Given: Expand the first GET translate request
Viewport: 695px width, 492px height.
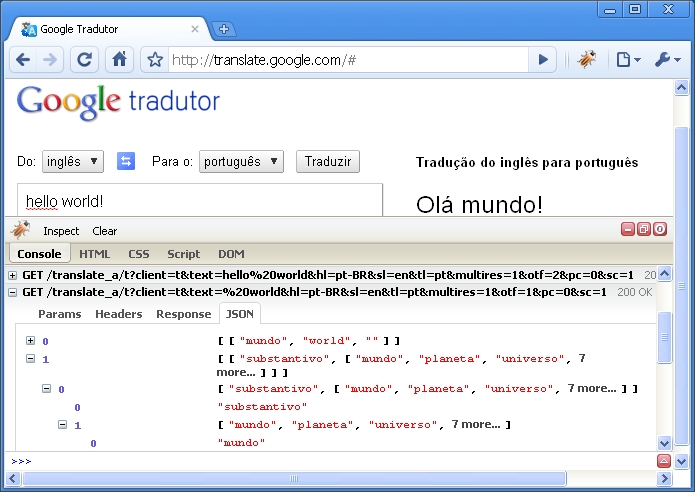Looking at the screenshot, I should 12,275.
